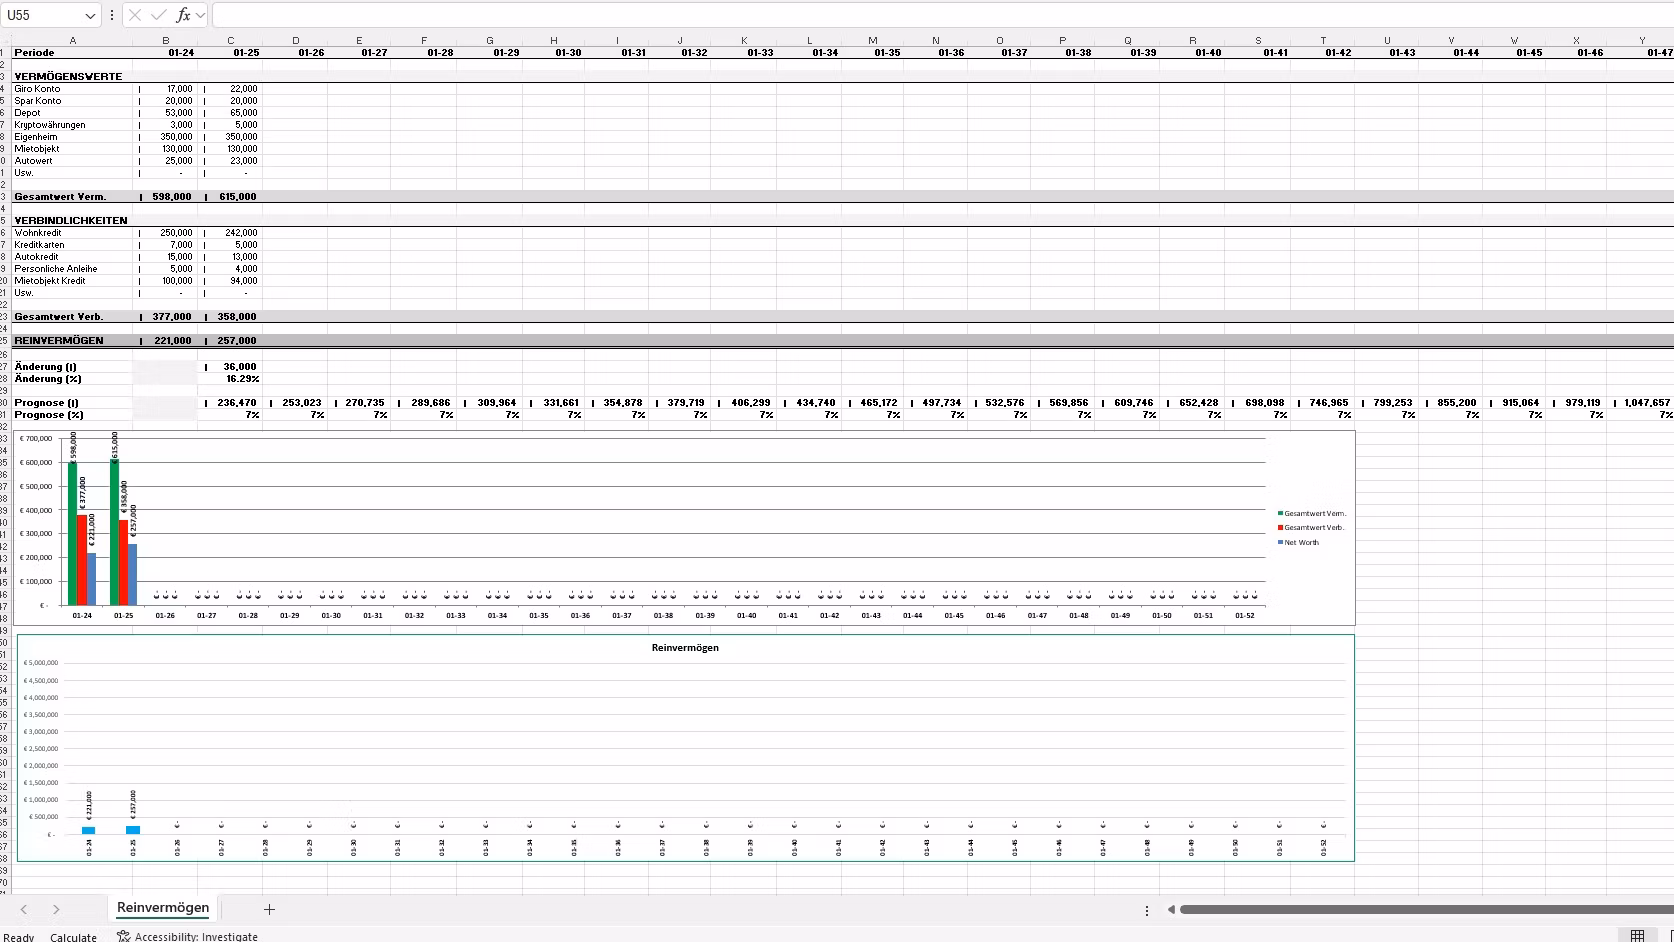
Task: Click the scroll-left arrow of horizontal scrollbar
Action: coord(1171,910)
